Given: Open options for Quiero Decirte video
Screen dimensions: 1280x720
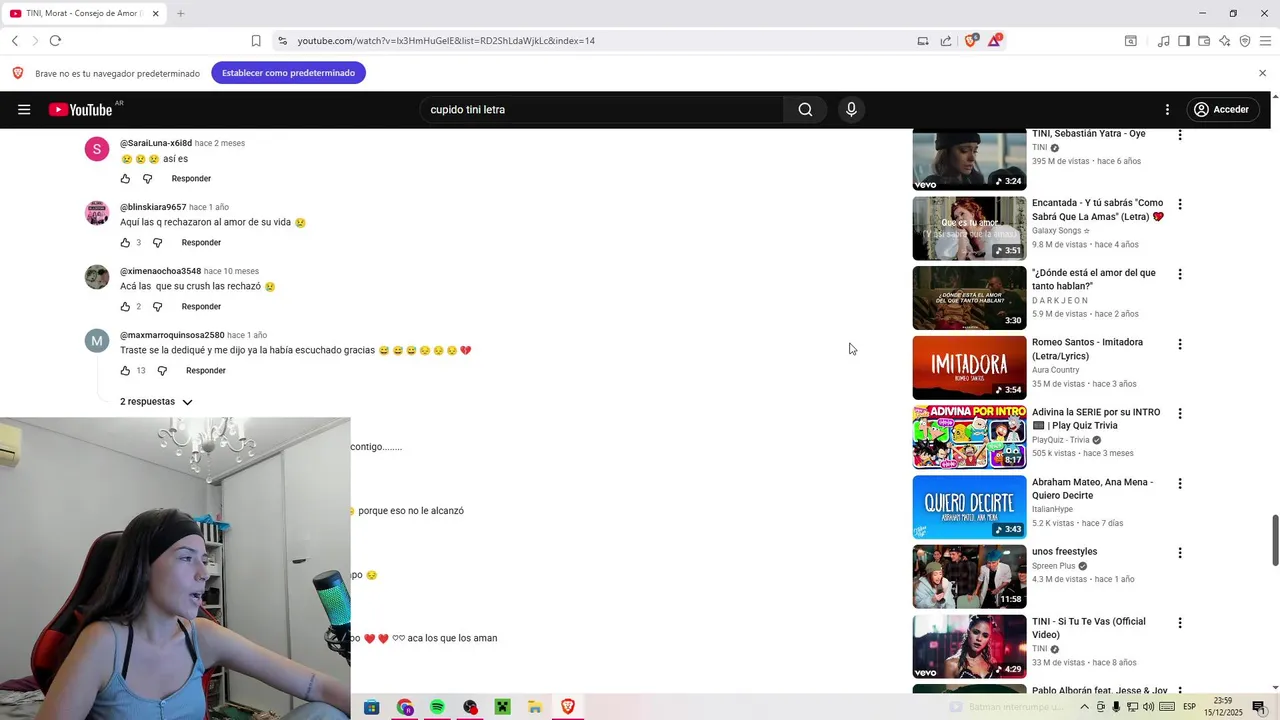Looking at the screenshot, I should (1180, 483).
